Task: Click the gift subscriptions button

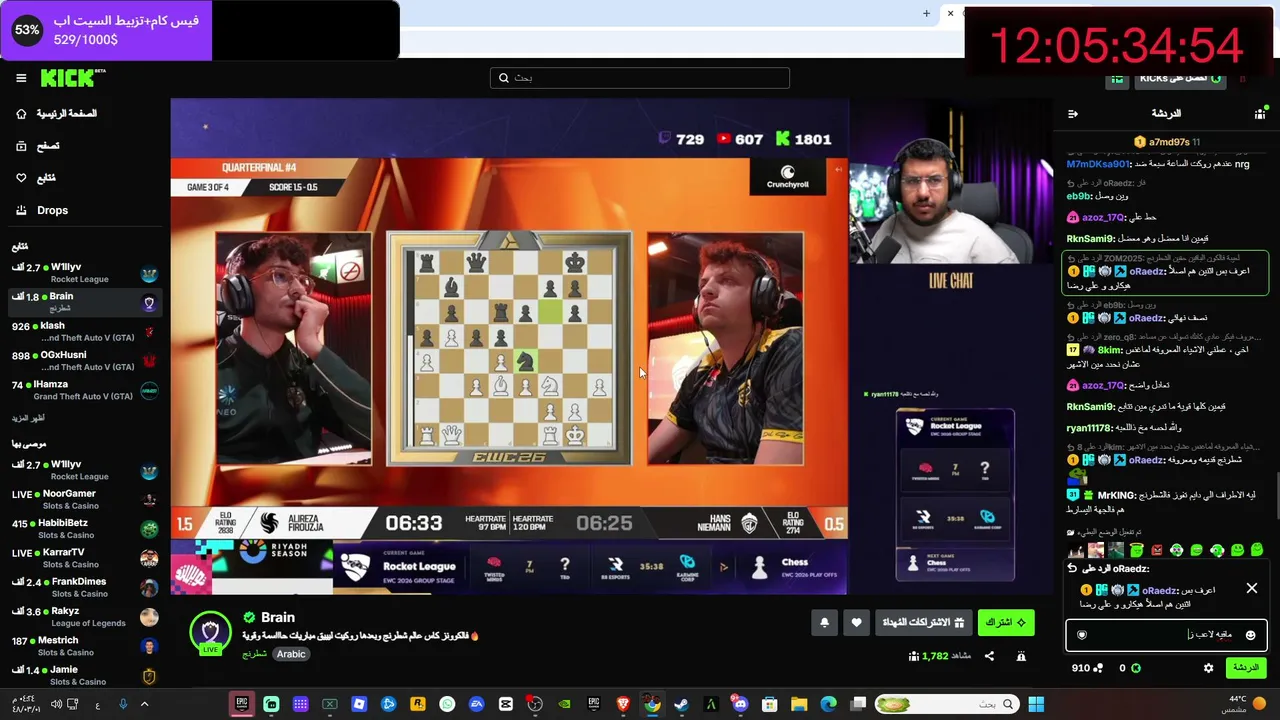Action: pyautogui.click(x=923, y=623)
